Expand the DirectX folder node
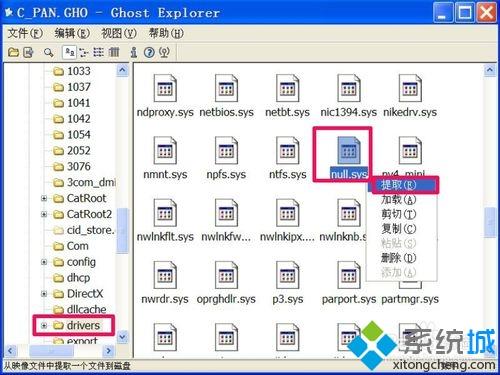This screenshot has height=375, width=500. coord(44,294)
